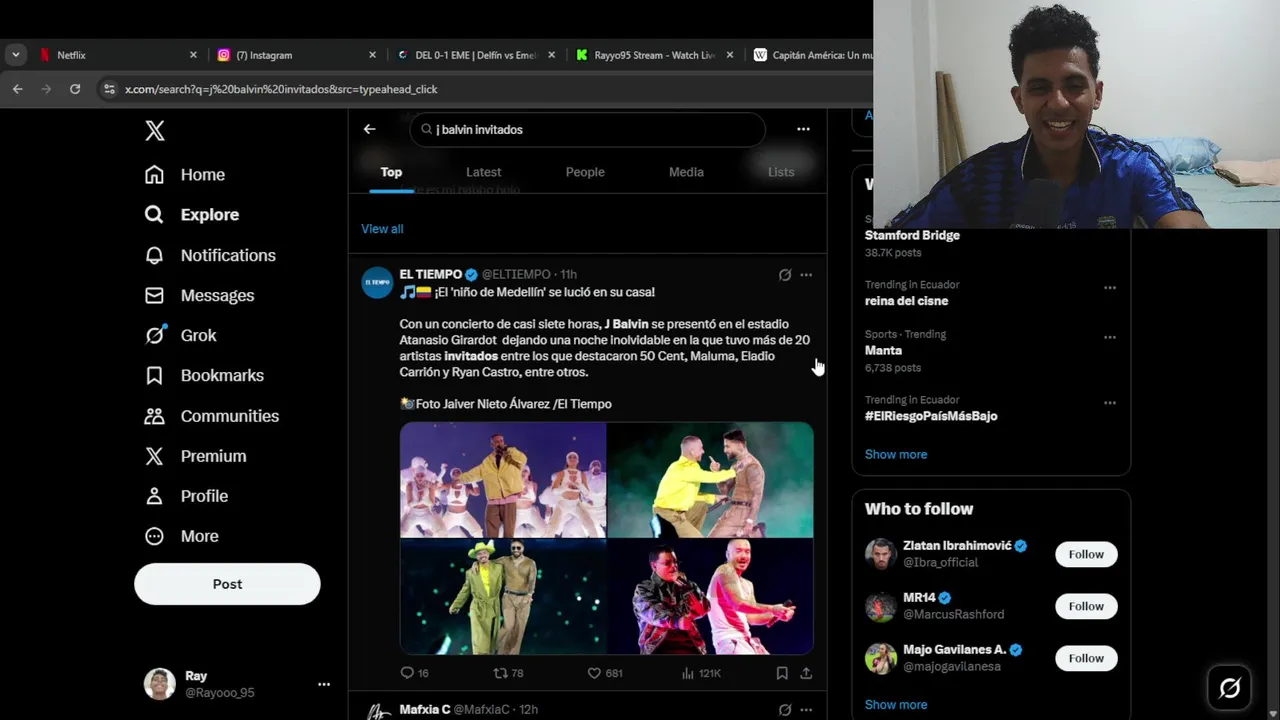
Task: Open more options on EL TIEMPO tweet
Action: (806, 274)
